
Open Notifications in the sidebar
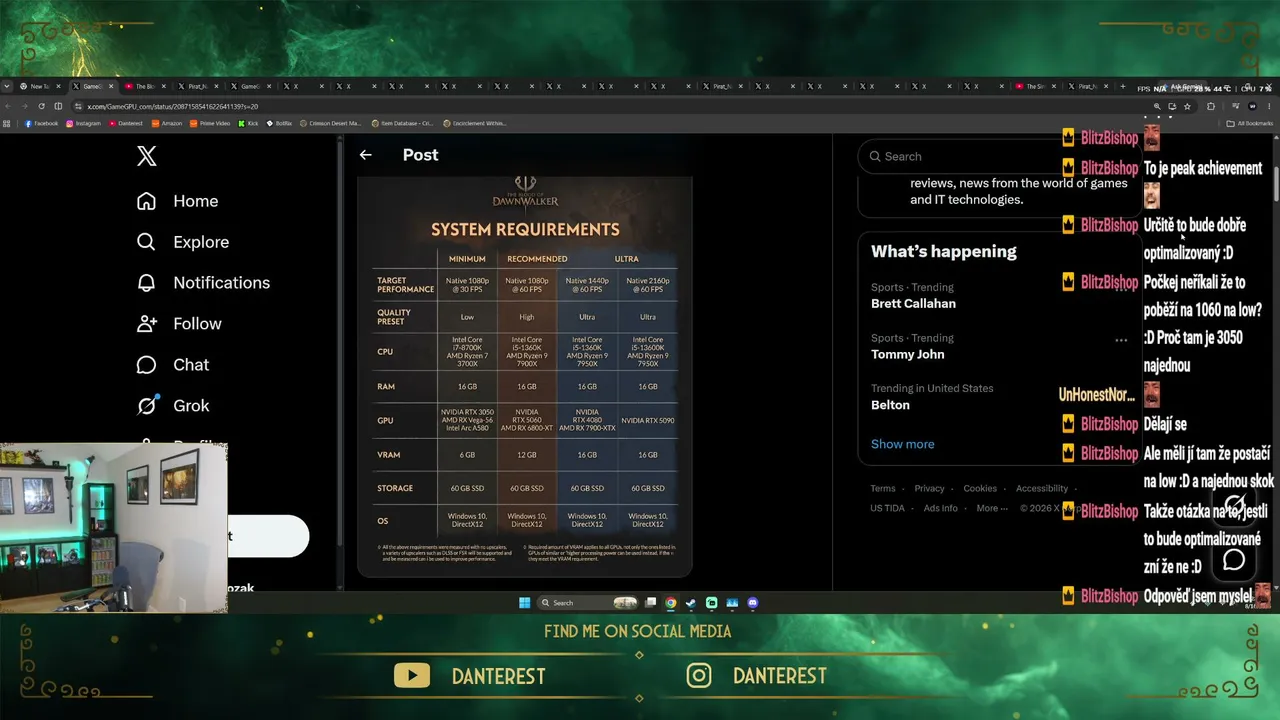click(x=203, y=283)
